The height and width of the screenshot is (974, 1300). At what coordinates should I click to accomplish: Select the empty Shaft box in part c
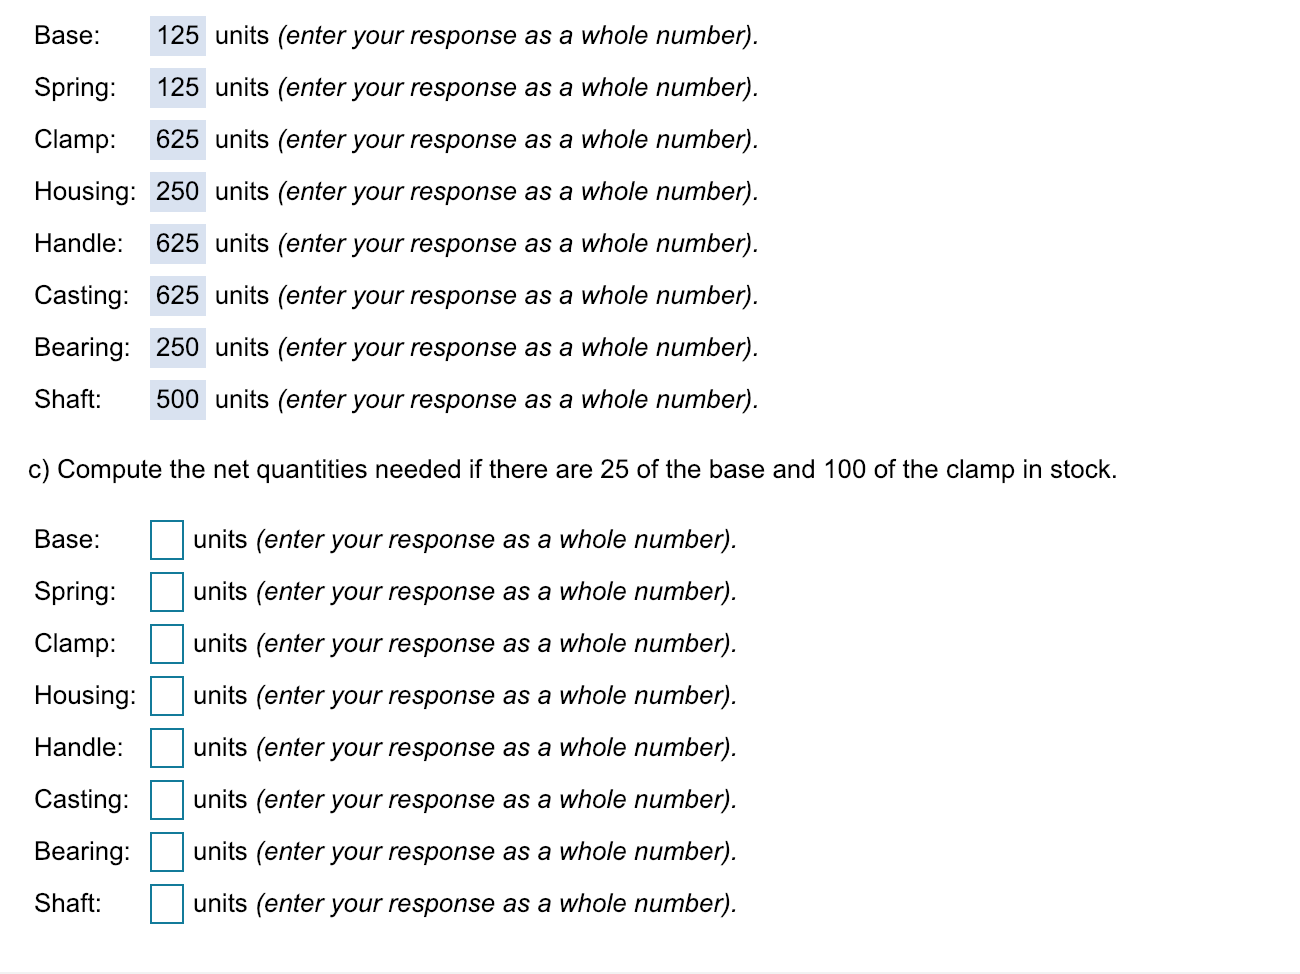167,903
